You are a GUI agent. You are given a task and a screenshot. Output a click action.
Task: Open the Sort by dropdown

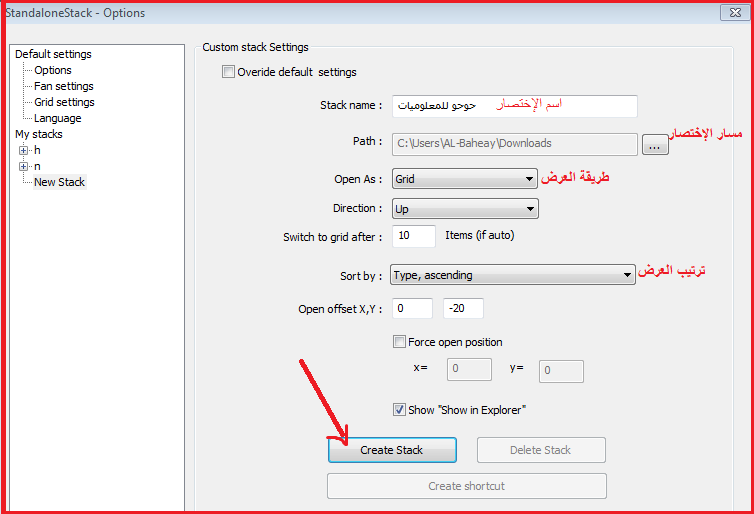tap(513, 275)
